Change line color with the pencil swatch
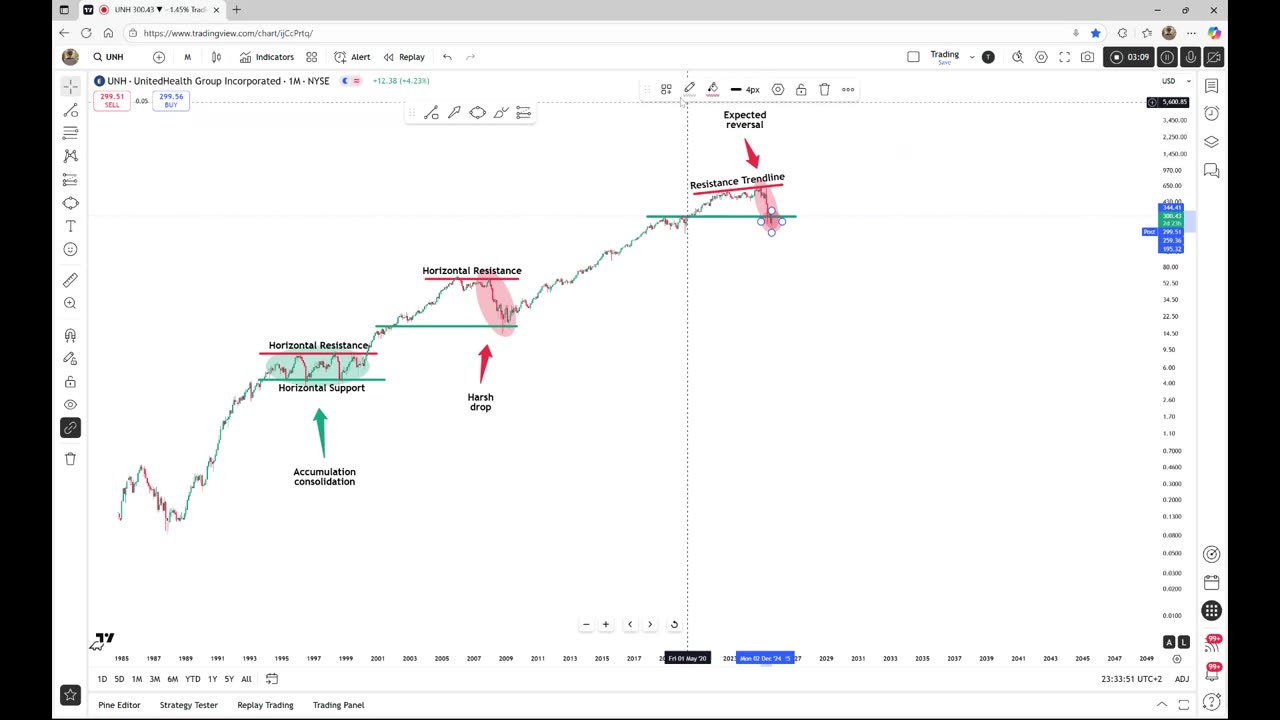The image size is (1280, 720). [x=689, y=90]
